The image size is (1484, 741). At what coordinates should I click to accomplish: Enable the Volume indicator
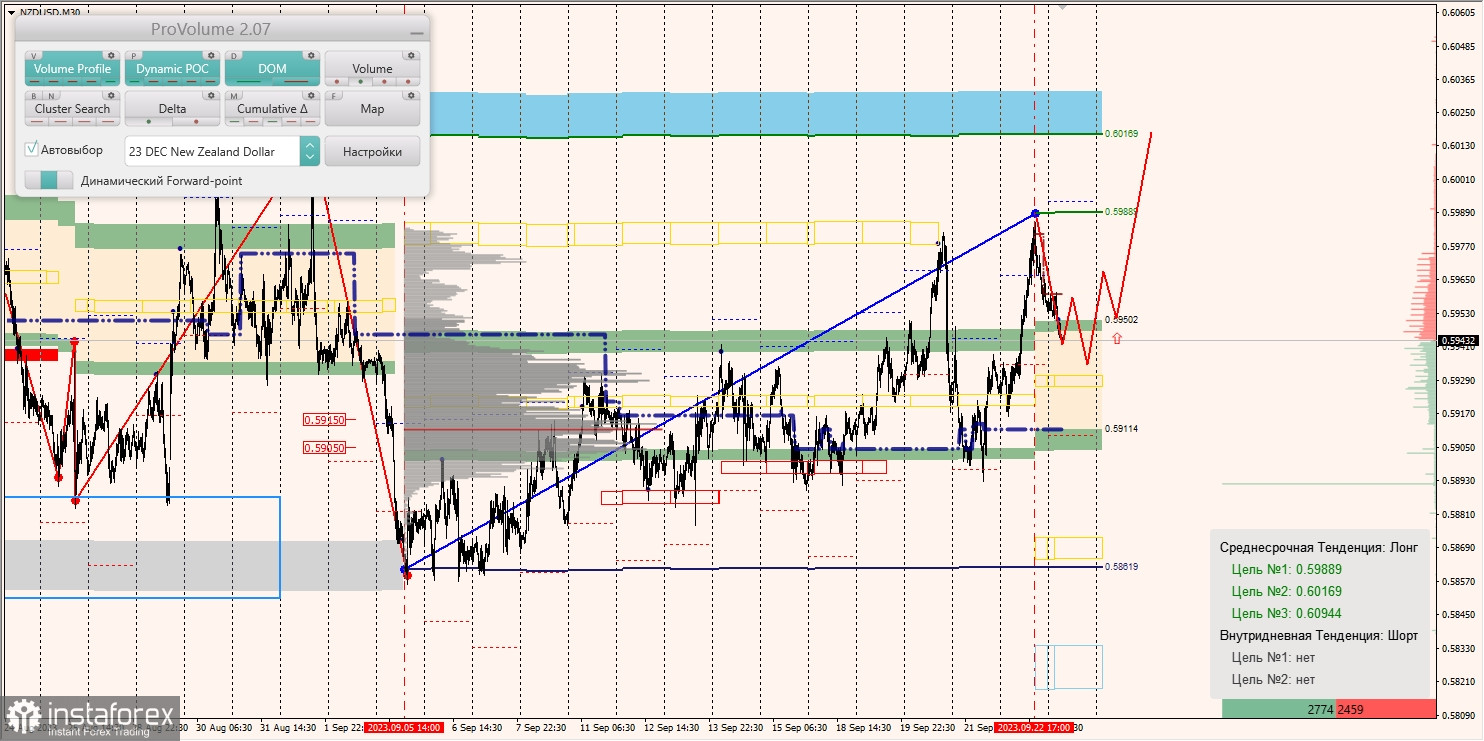point(372,69)
